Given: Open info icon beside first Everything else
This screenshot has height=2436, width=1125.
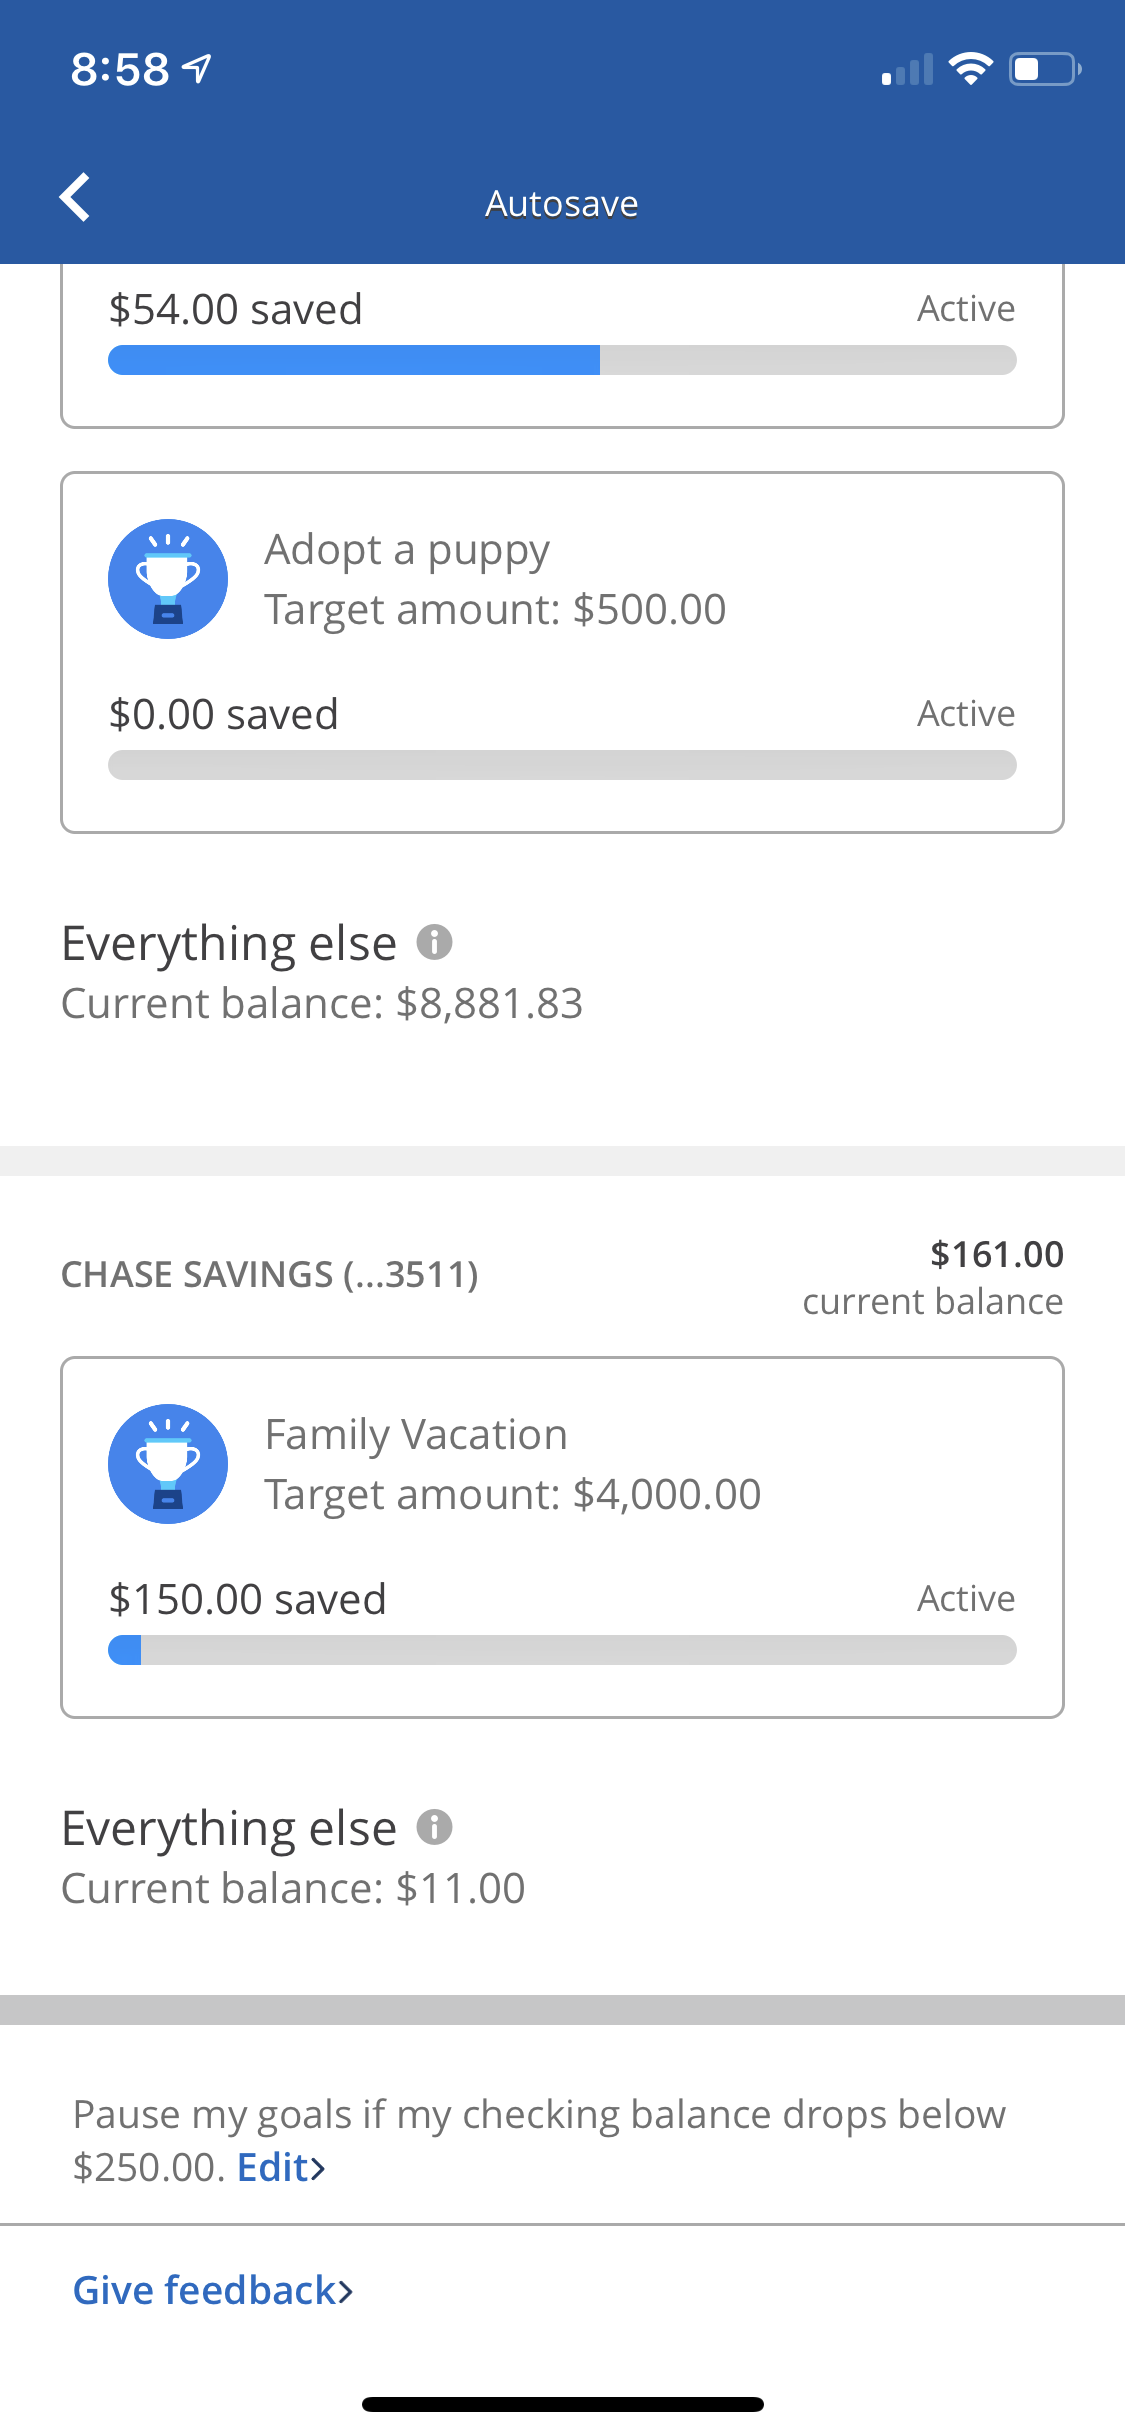Looking at the screenshot, I should (x=434, y=942).
